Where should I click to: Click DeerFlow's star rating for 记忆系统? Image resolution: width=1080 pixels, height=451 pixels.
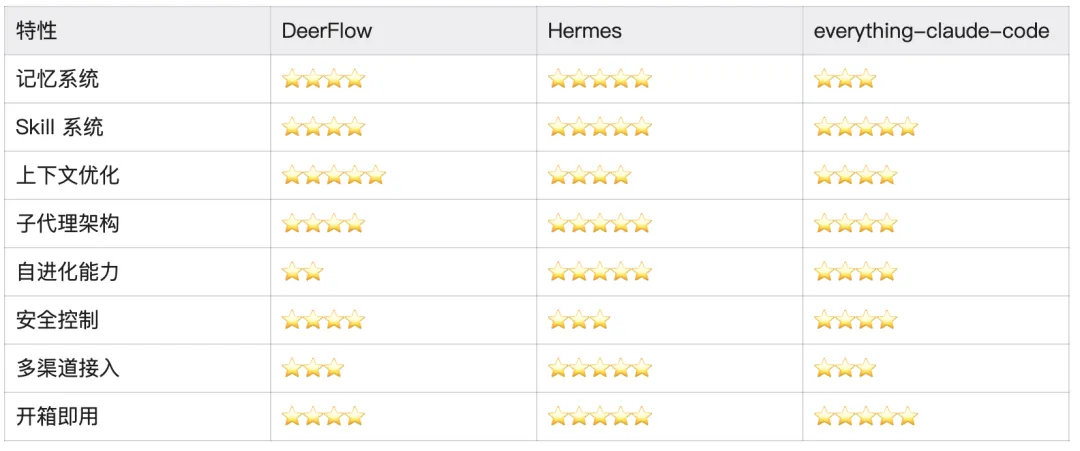click(x=323, y=79)
